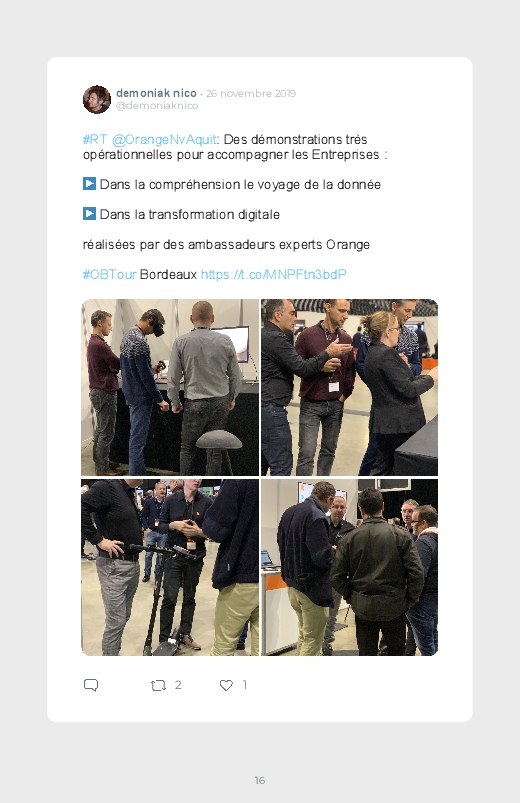Screen dimensions: 520x803
Task: Click the like count 1
Action: [x=245, y=685]
